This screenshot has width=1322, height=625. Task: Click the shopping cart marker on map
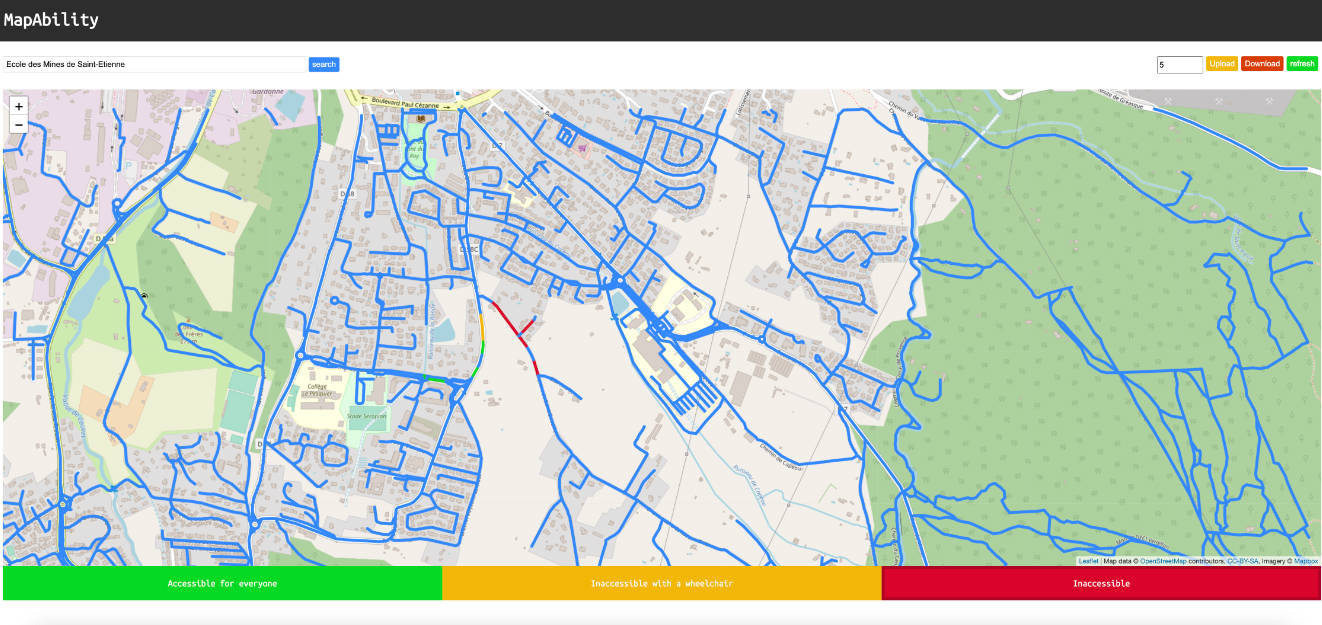pyautogui.click(x=584, y=148)
